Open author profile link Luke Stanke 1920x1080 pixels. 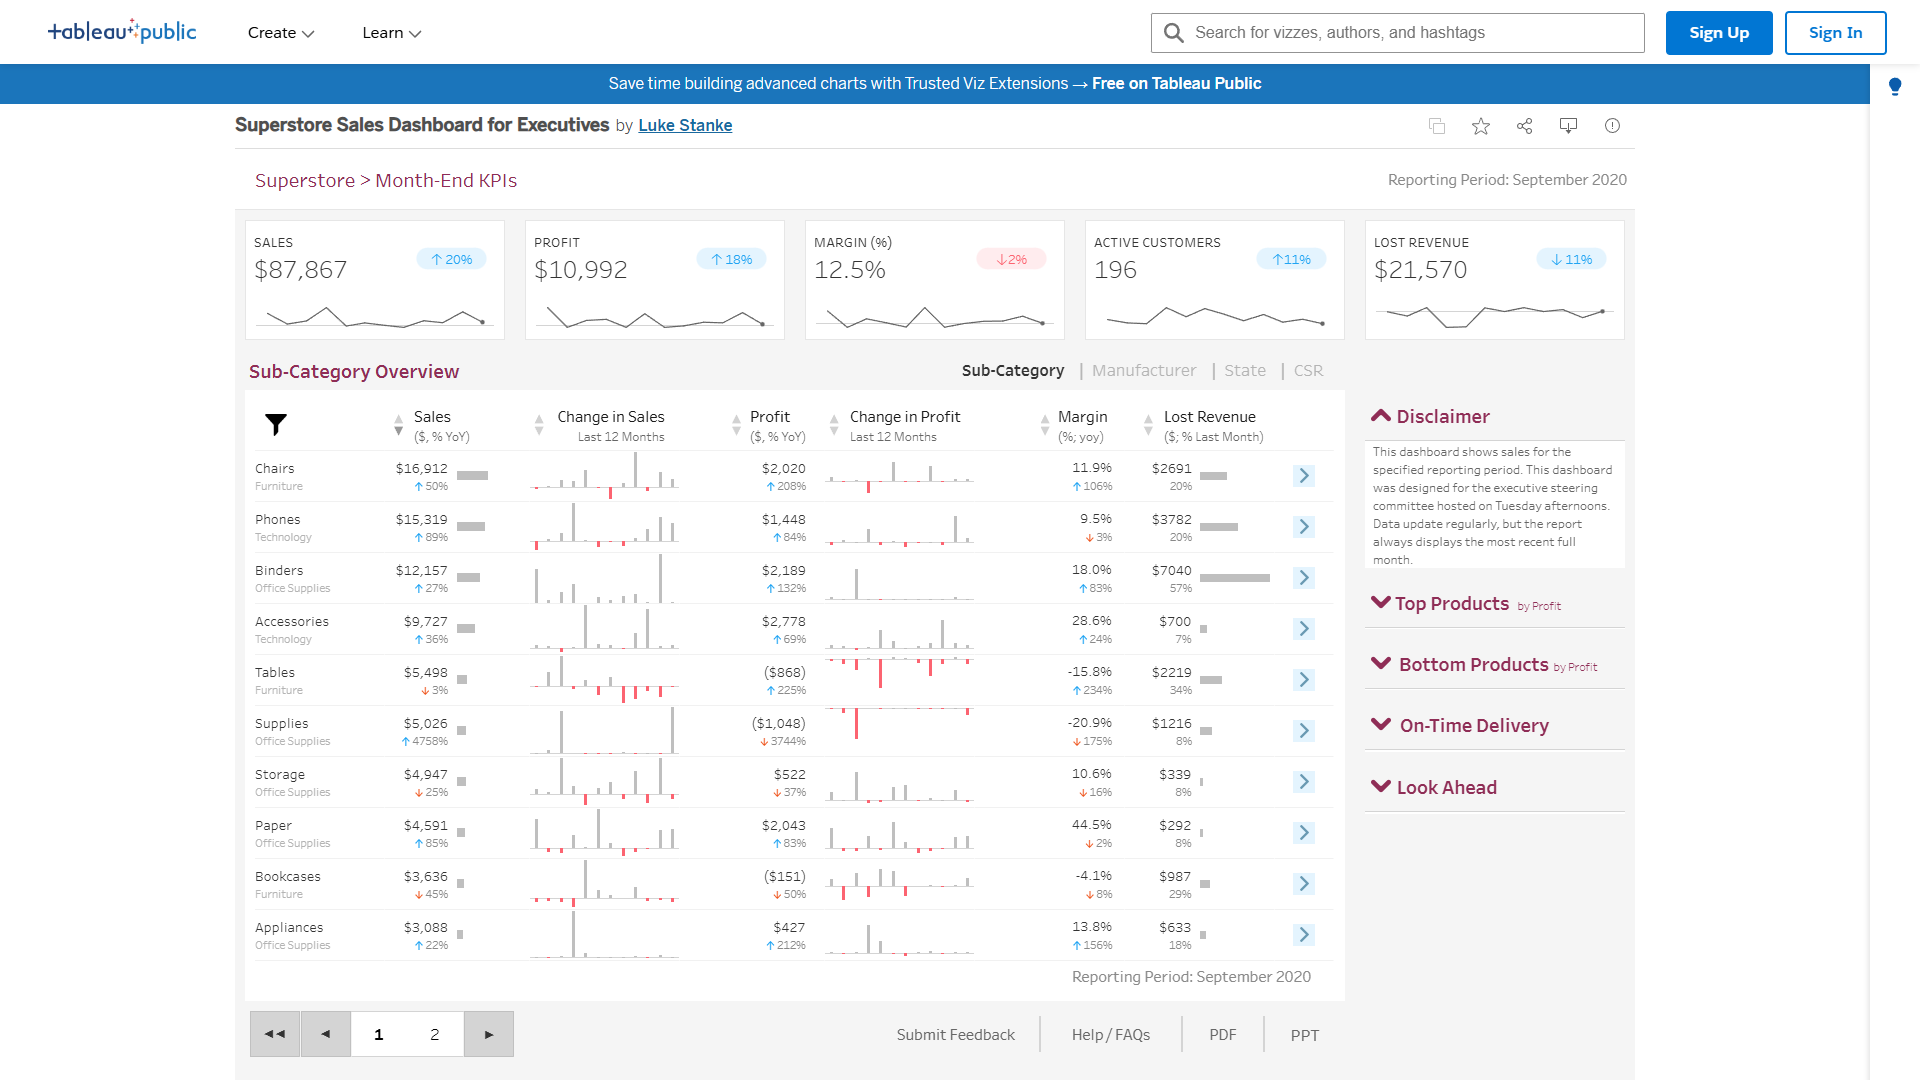click(685, 125)
